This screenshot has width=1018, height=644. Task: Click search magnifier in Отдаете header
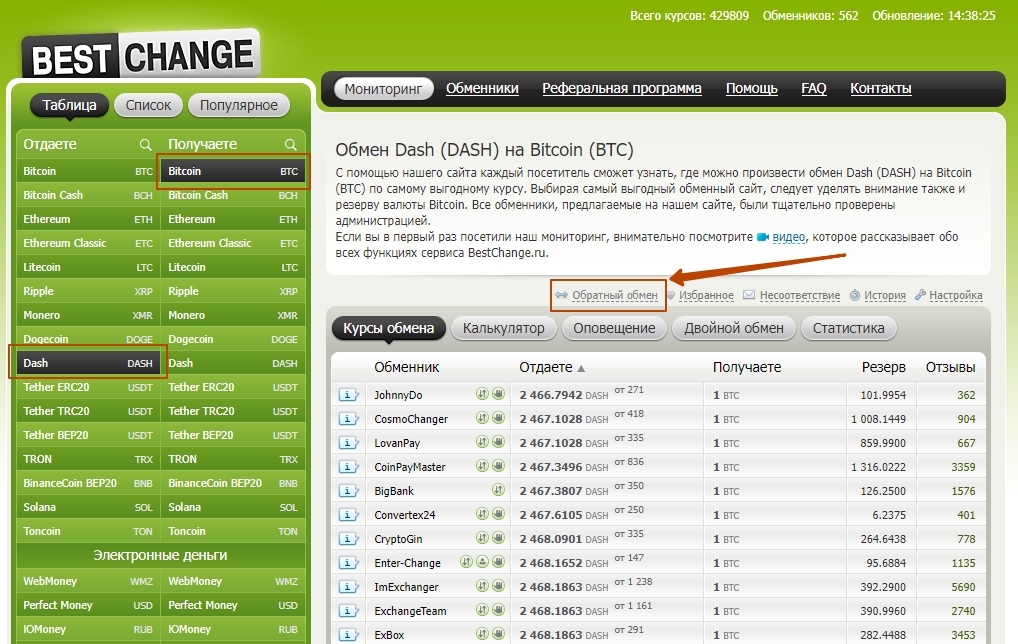click(145, 145)
